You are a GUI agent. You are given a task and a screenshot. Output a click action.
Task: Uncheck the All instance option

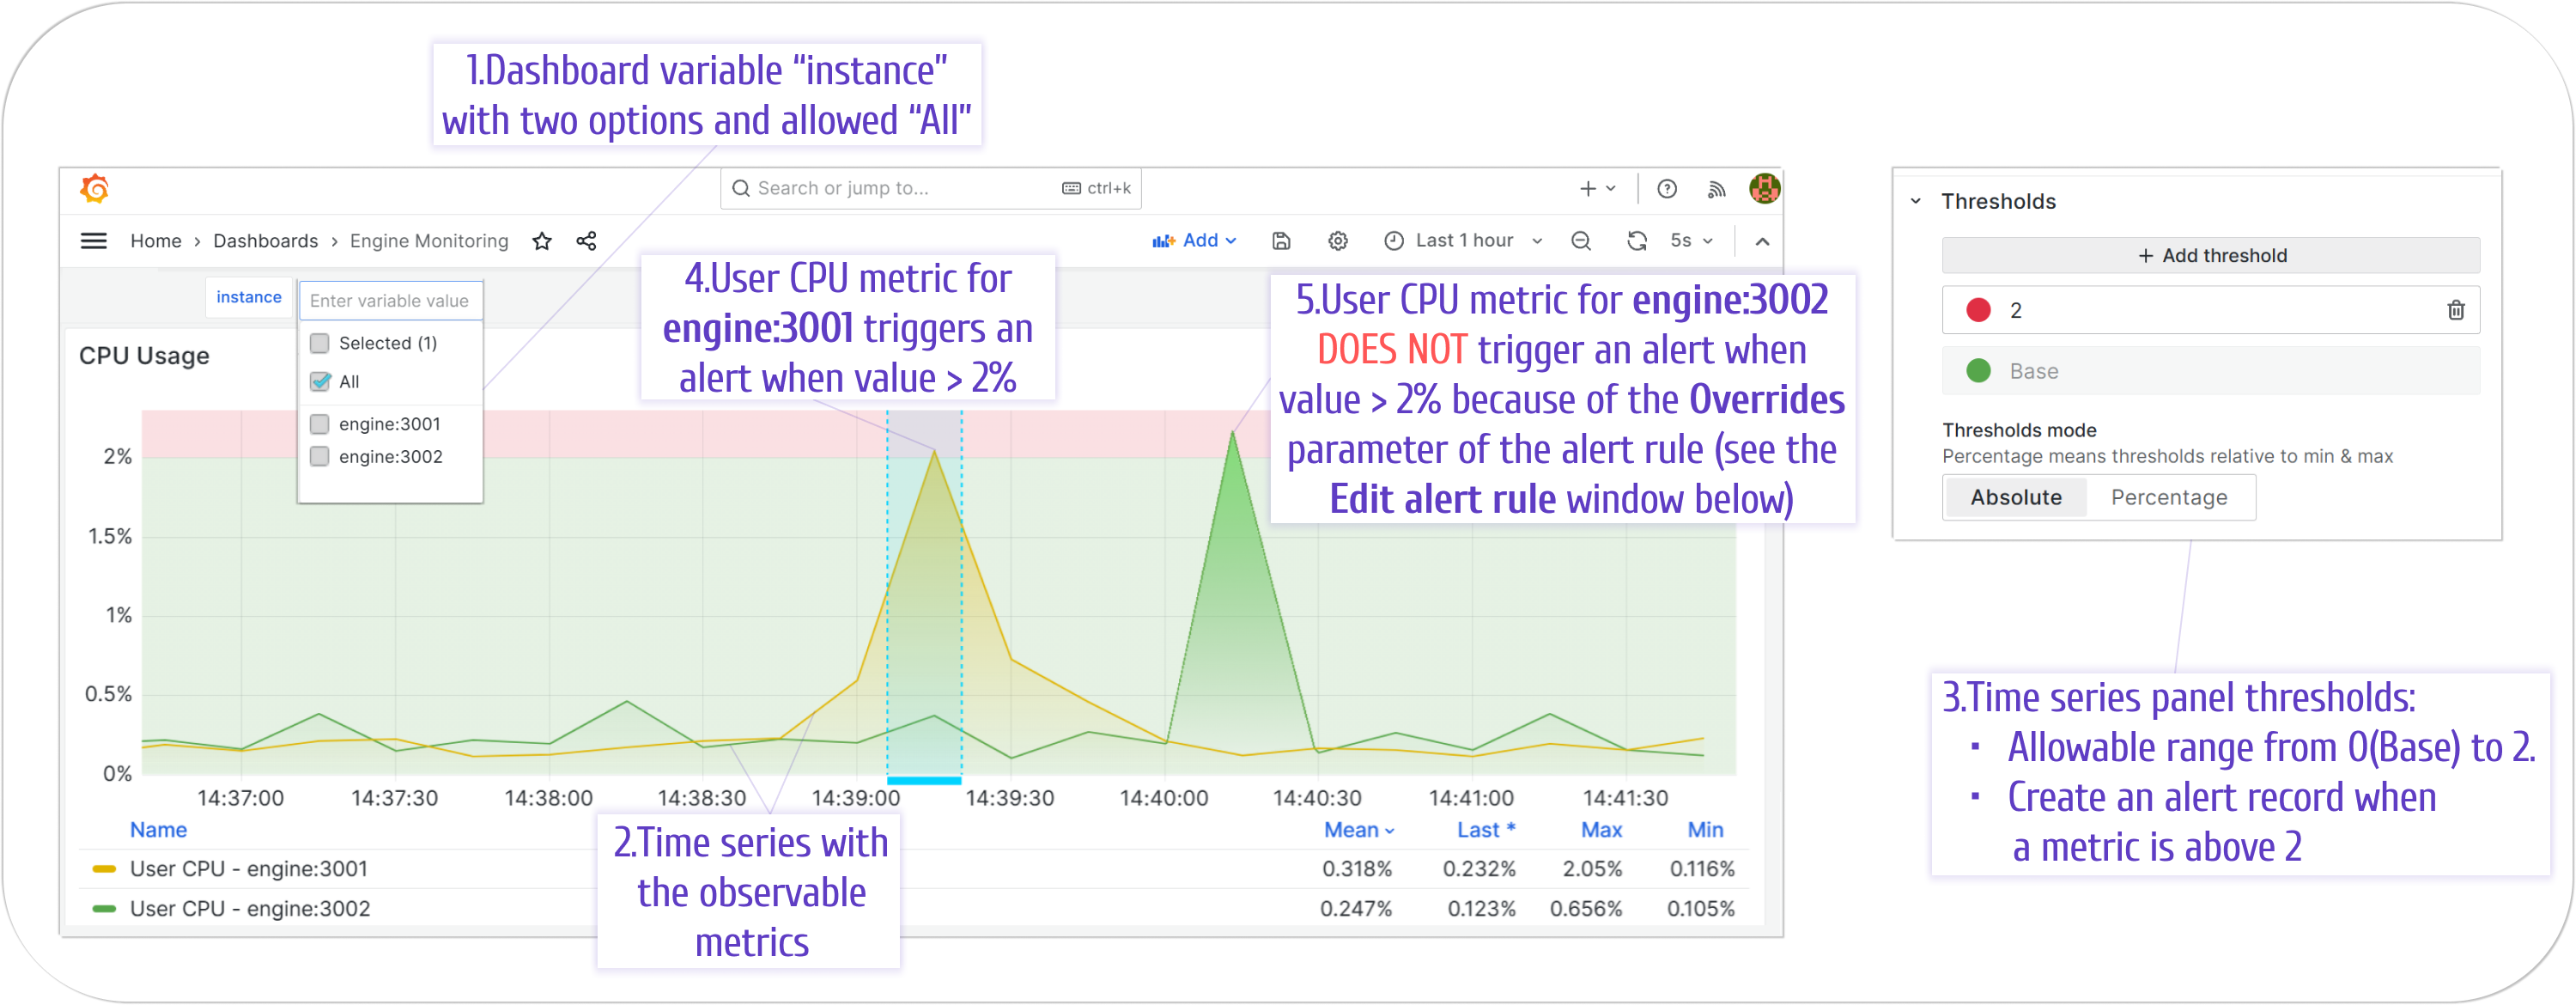[x=320, y=381]
